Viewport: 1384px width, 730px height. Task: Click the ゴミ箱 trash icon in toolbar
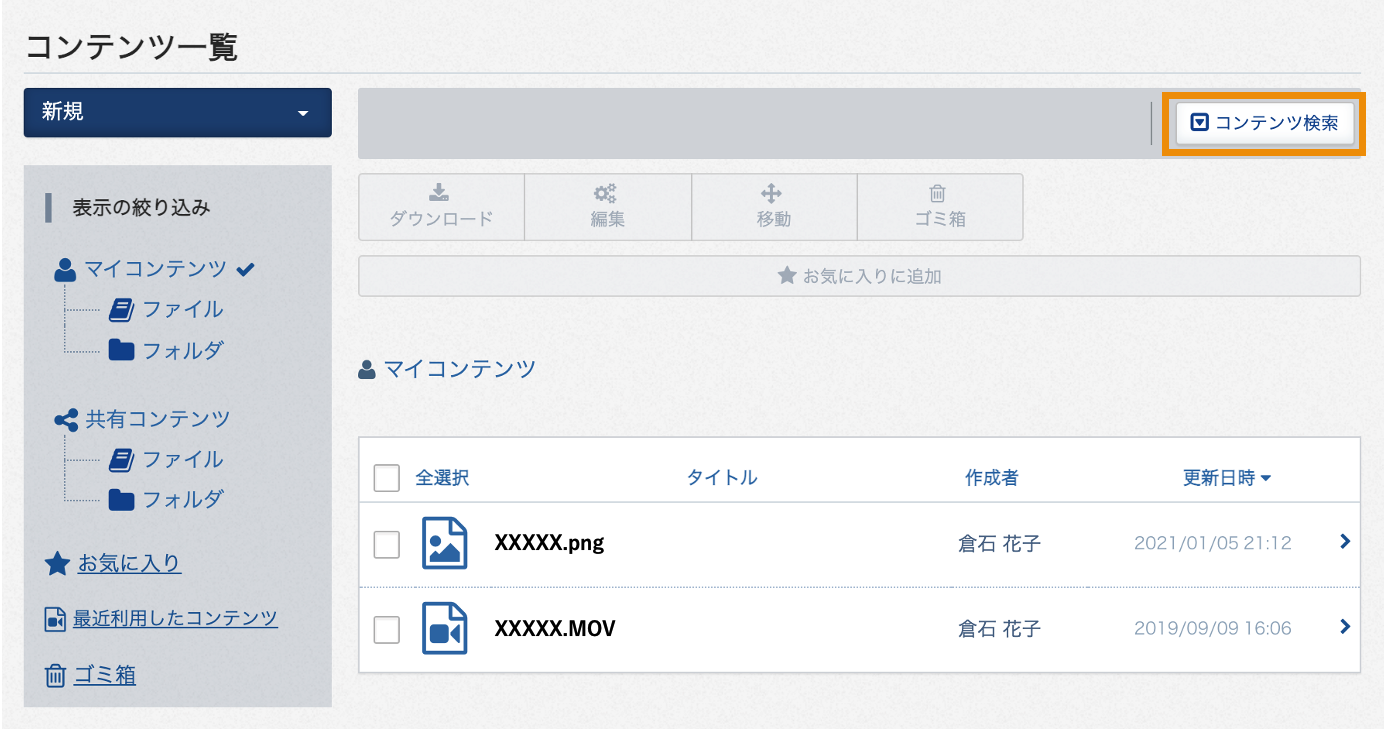(x=938, y=193)
